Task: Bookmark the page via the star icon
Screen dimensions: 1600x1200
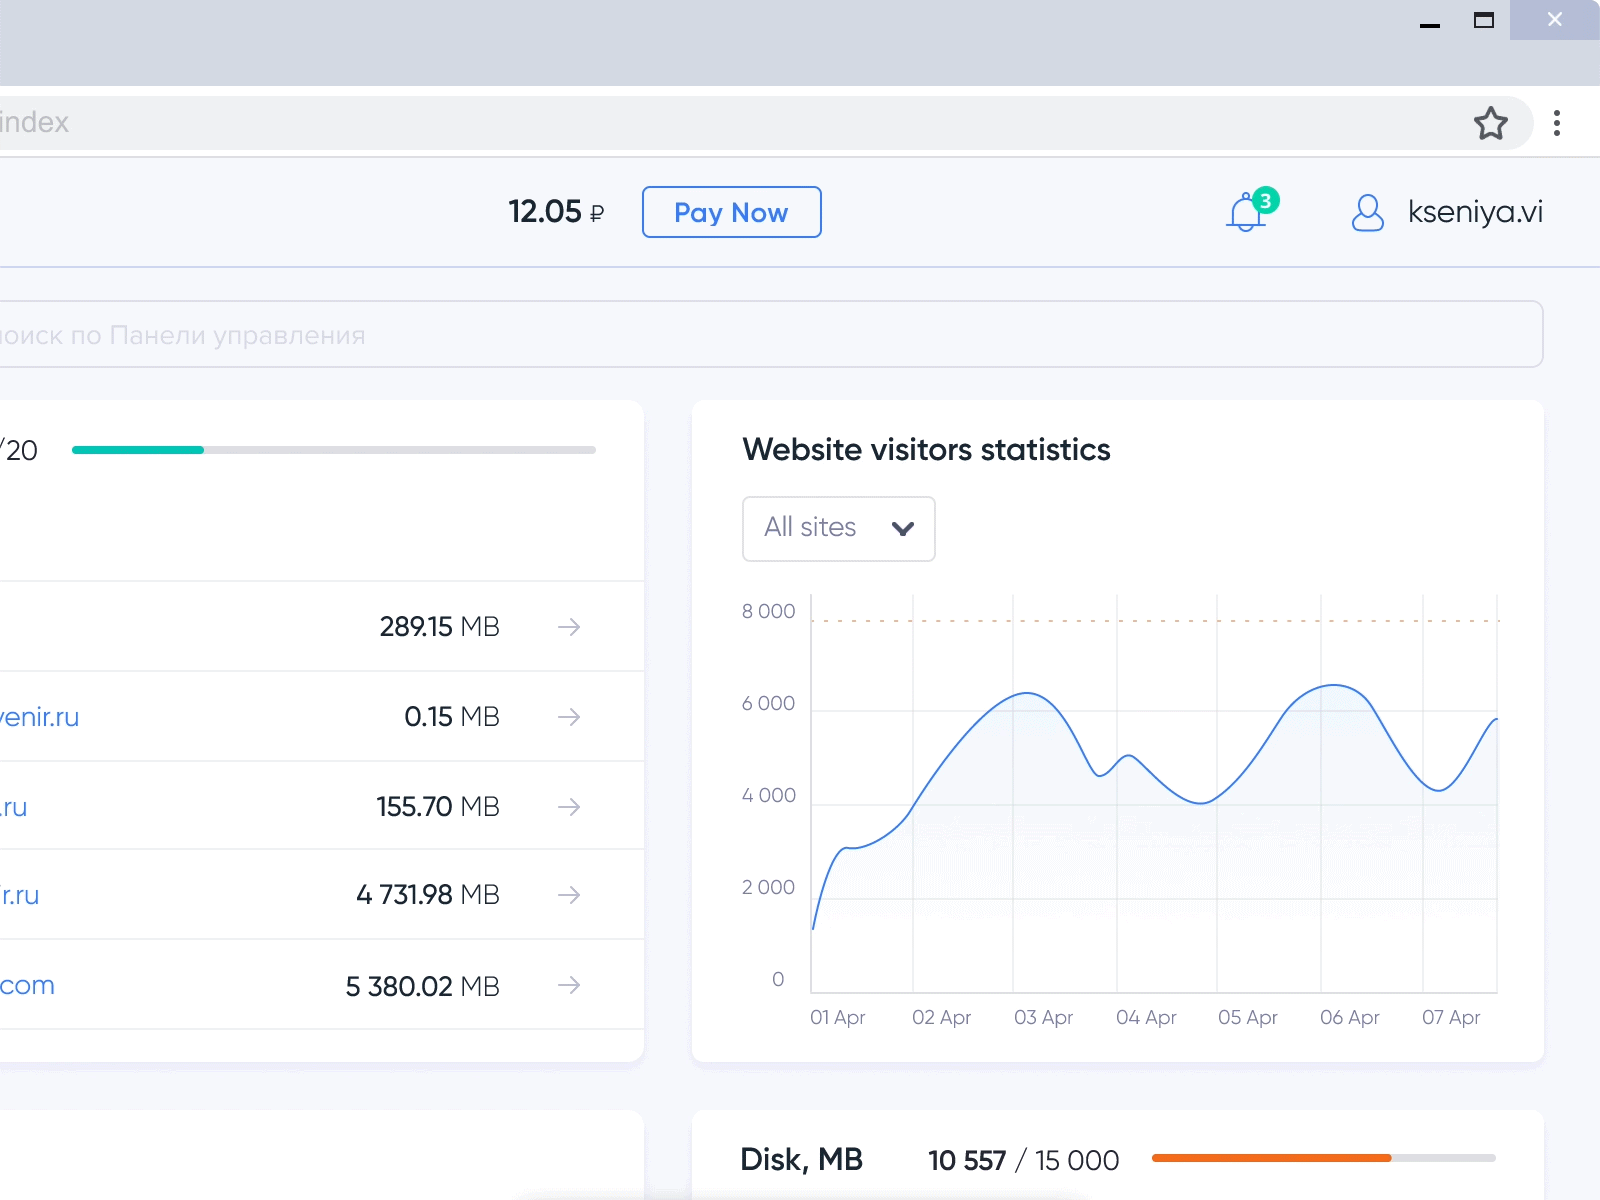Action: 1491,122
